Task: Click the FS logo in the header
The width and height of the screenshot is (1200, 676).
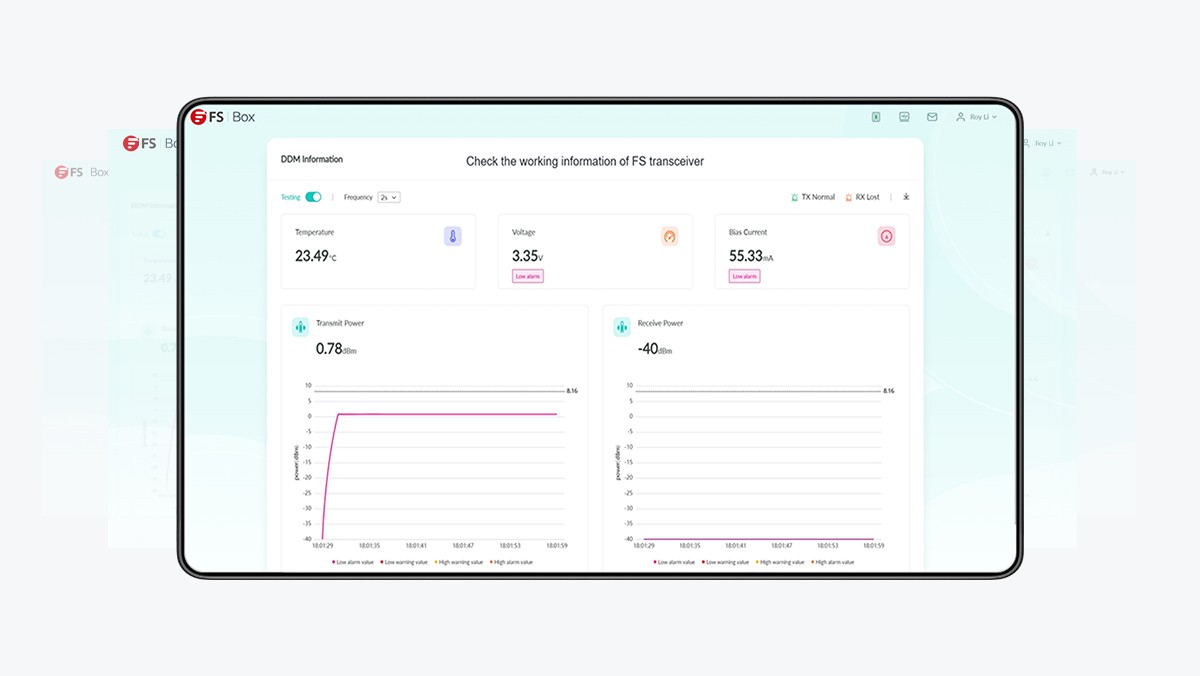Action: 199,116
